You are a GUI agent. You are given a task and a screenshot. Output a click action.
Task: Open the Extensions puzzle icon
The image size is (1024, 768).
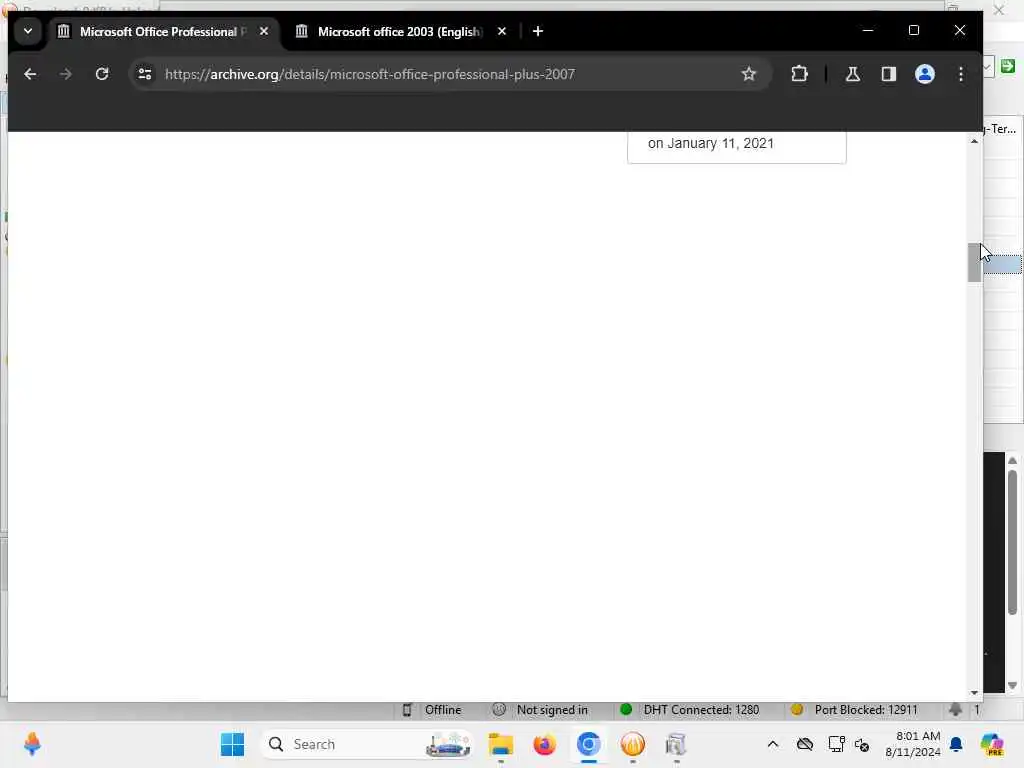[x=799, y=74]
